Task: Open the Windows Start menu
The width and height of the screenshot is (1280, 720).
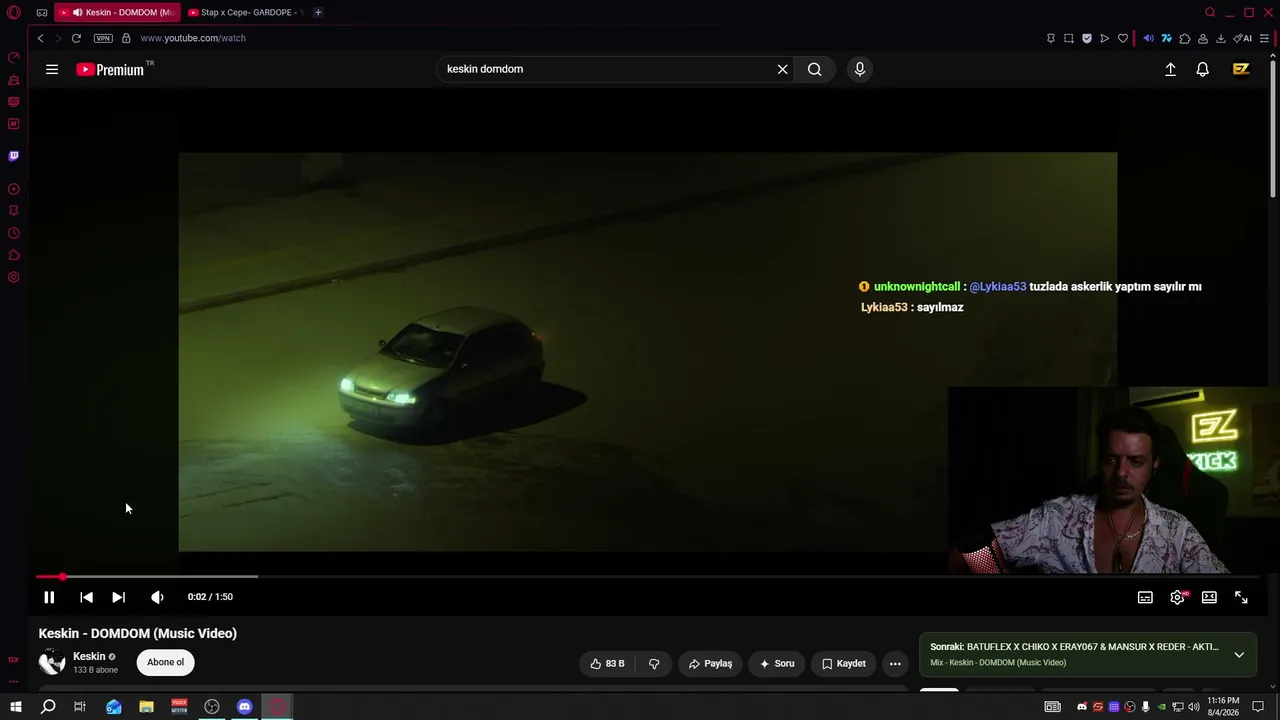Action: [16, 707]
